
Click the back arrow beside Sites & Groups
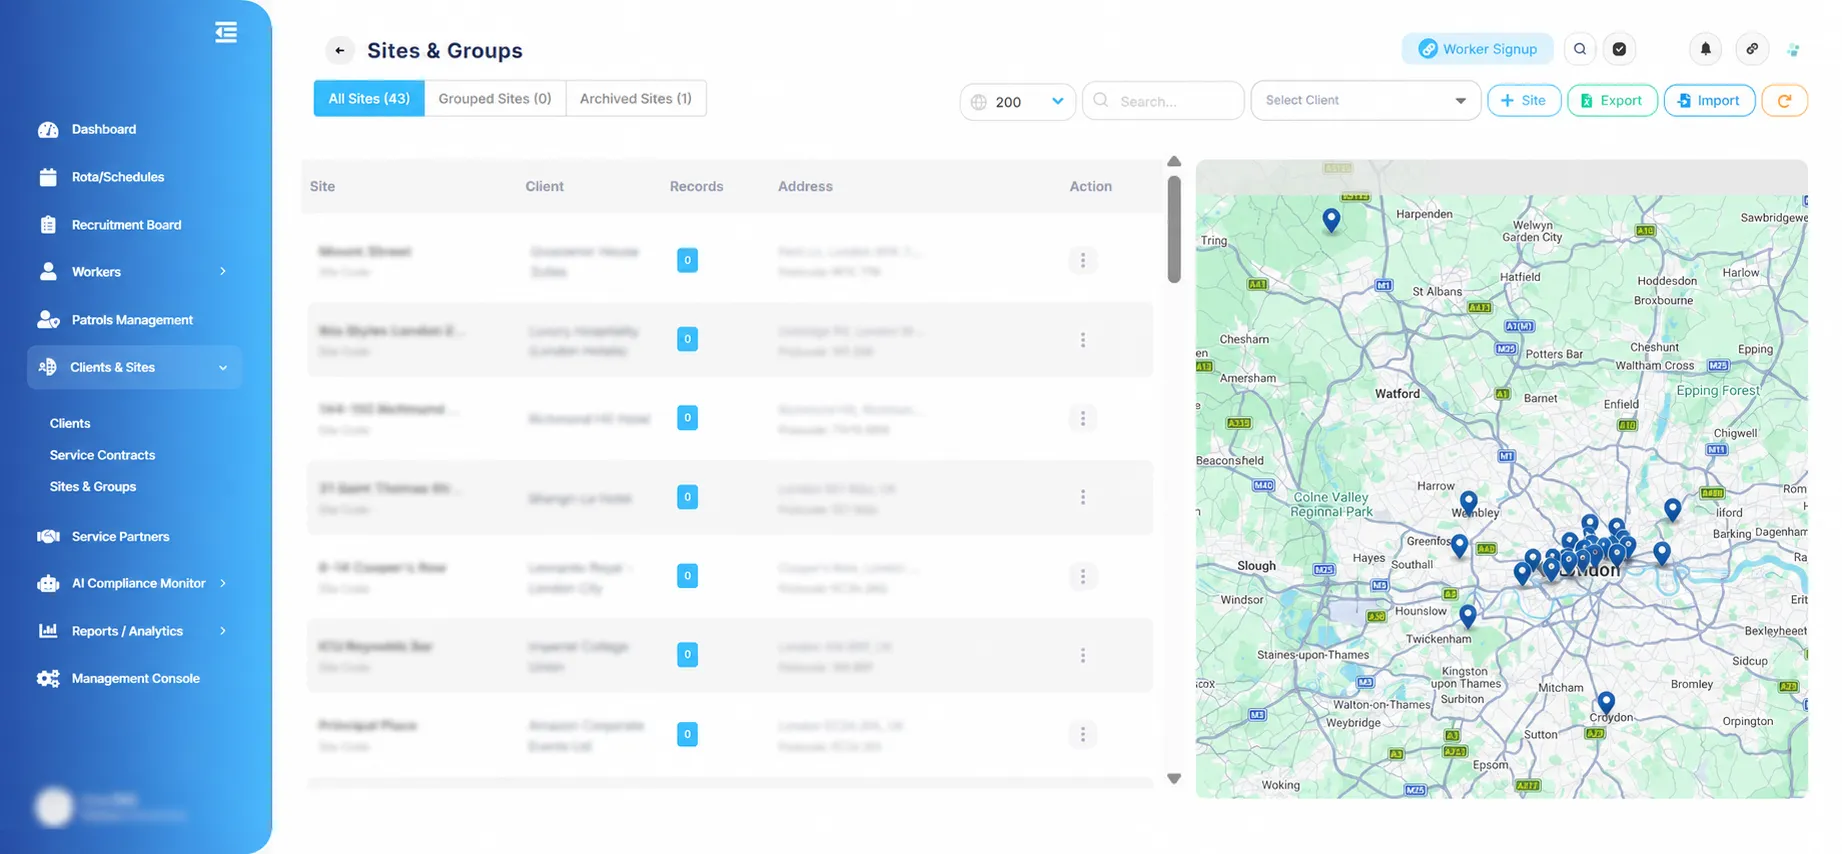(340, 50)
